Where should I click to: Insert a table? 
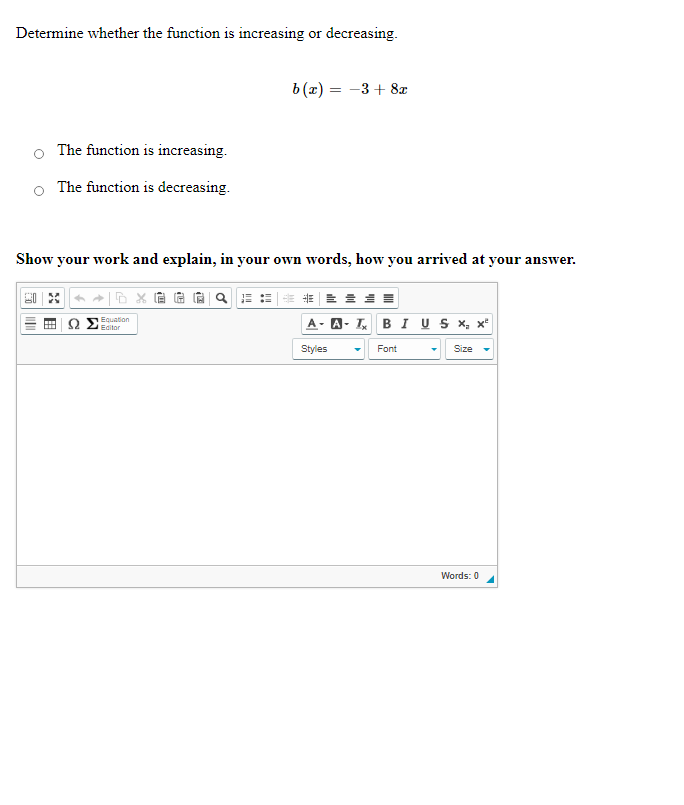(50, 323)
